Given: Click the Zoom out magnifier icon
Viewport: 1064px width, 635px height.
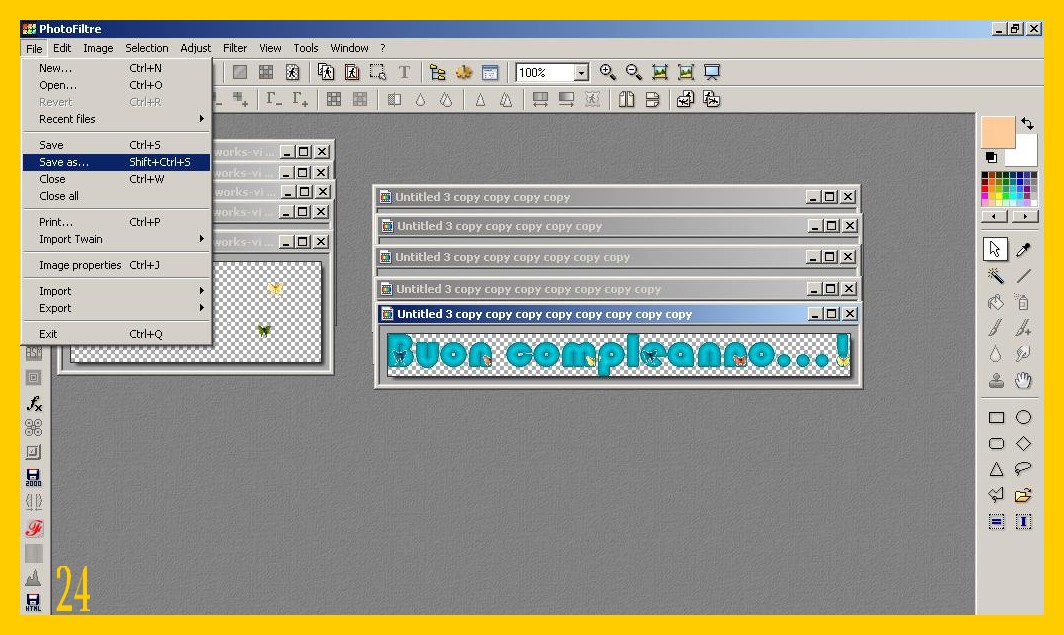Looking at the screenshot, I should 634,72.
